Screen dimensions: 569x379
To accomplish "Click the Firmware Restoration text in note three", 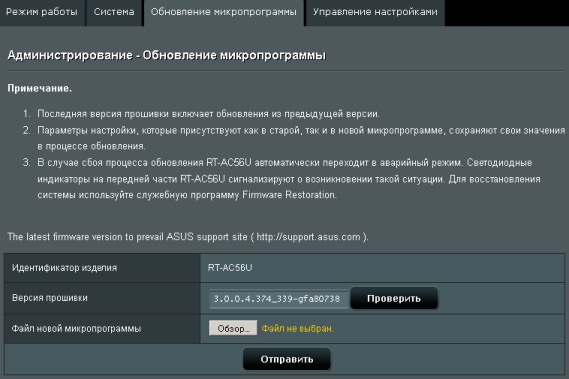I will [x=289, y=195].
